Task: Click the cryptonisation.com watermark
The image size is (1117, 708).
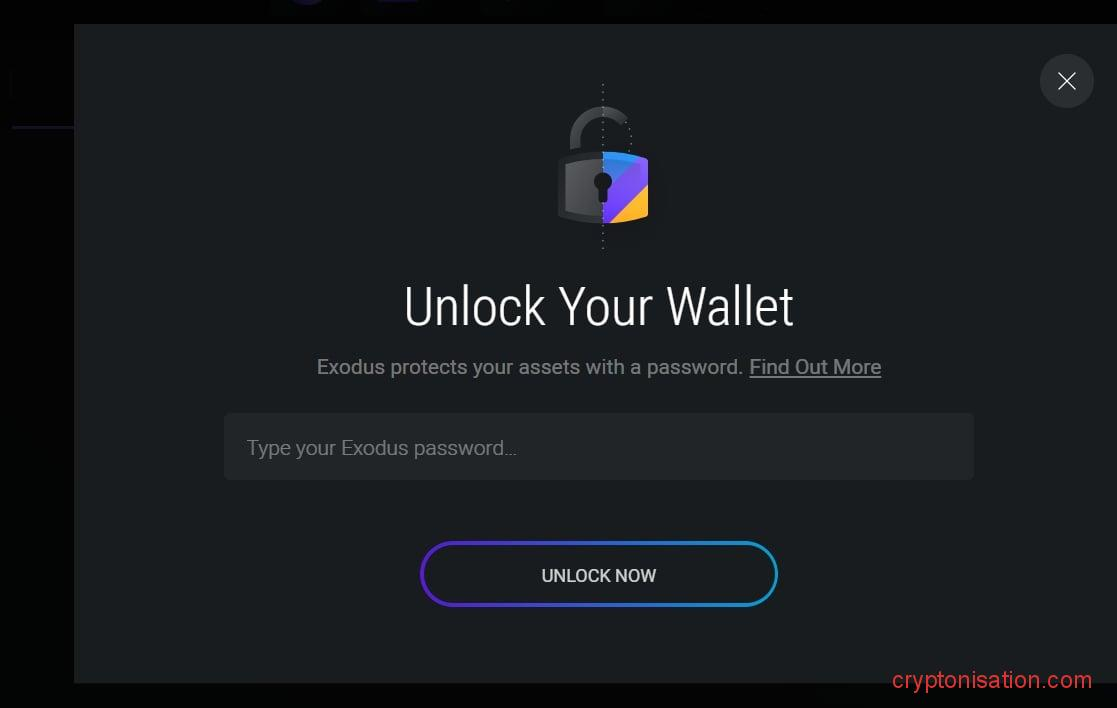Action: point(992,680)
